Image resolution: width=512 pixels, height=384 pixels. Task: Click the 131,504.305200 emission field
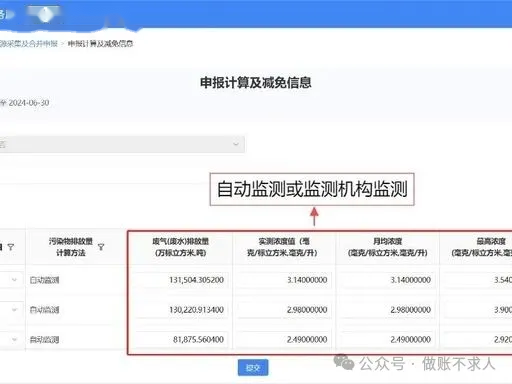click(182, 280)
